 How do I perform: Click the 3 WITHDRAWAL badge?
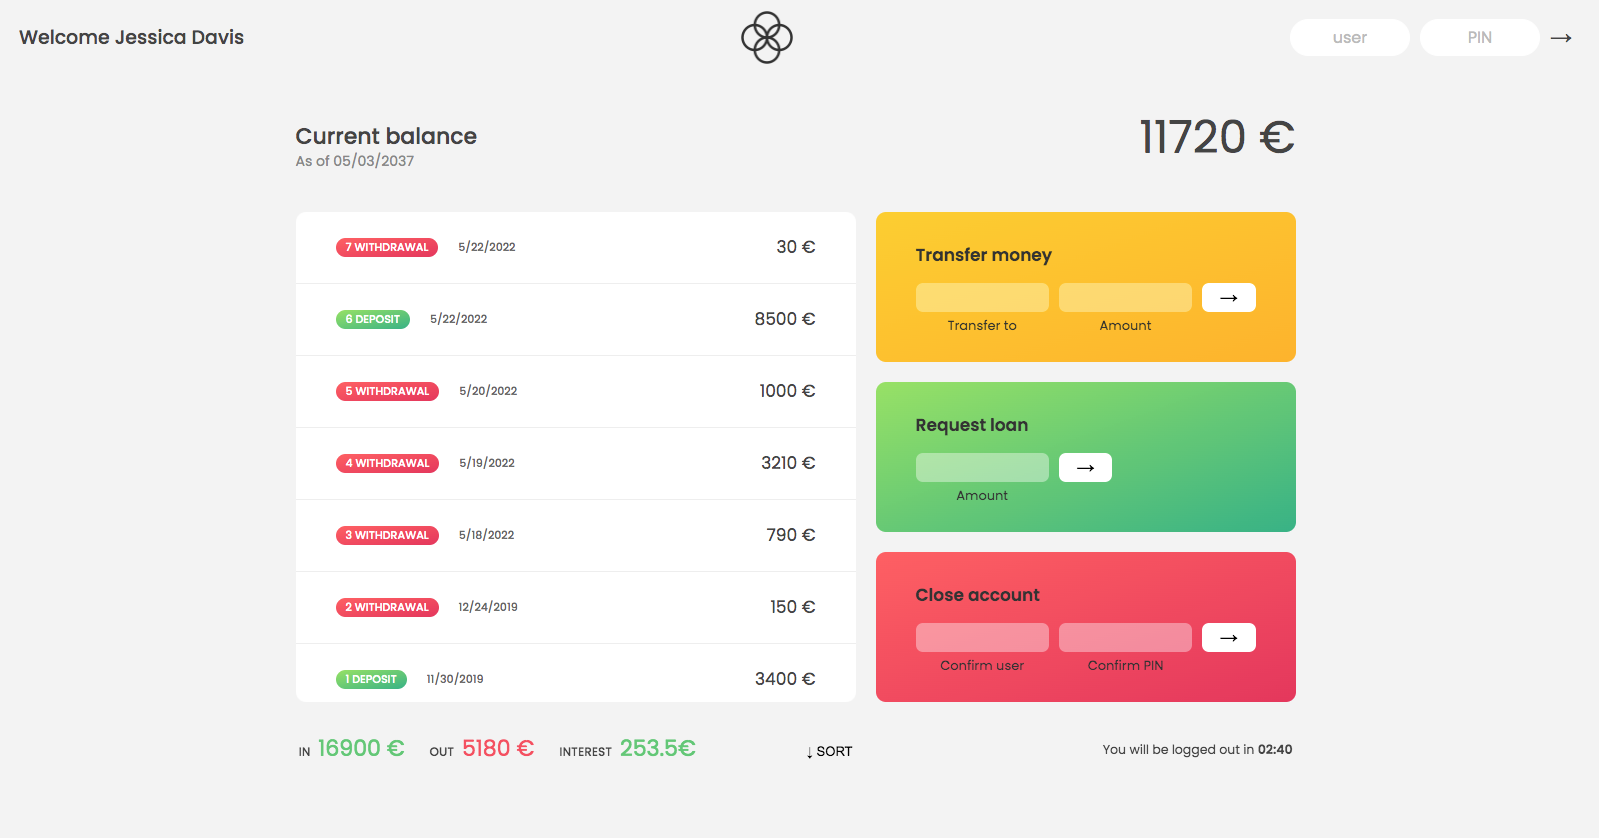[x=387, y=535]
